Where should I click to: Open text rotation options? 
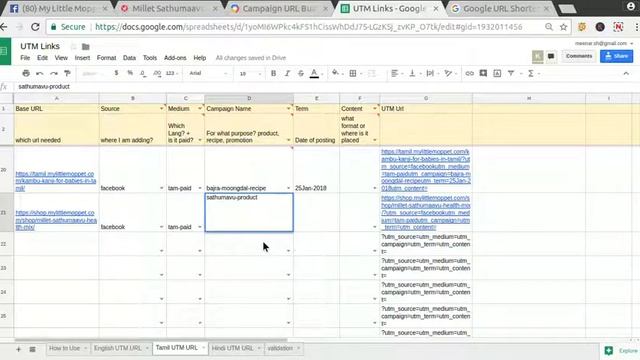coord(449,73)
